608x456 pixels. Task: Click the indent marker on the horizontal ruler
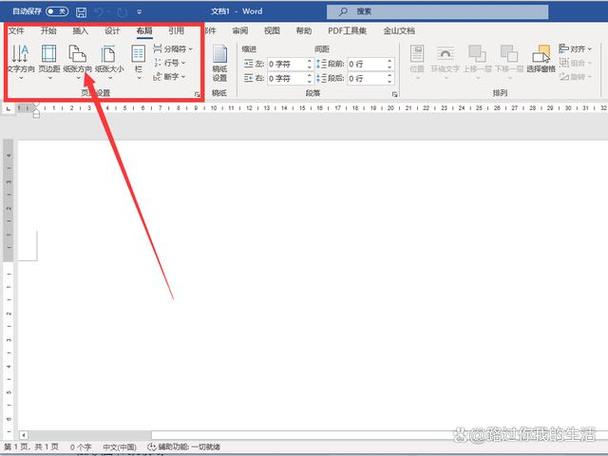36,110
